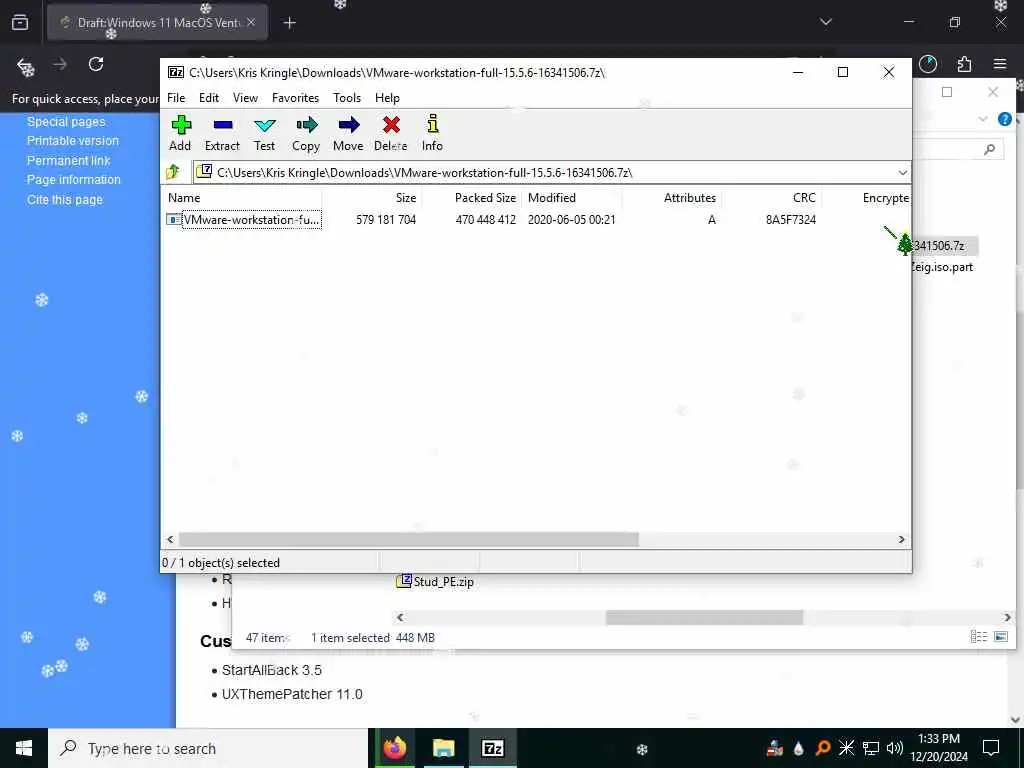Open Firefox list all tabs chevron
1024x768 pixels.
825,22
